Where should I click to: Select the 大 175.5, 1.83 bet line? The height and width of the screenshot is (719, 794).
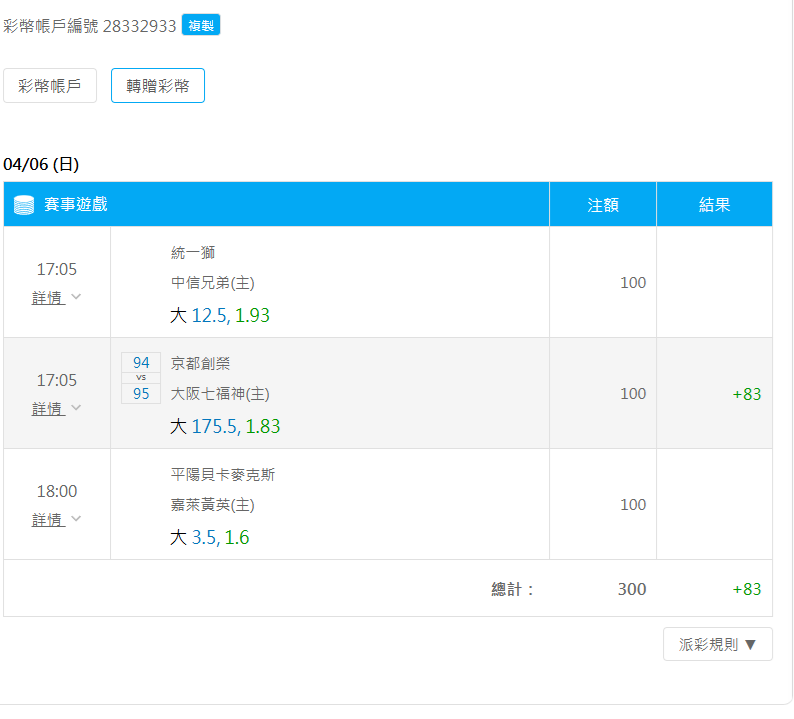225,426
